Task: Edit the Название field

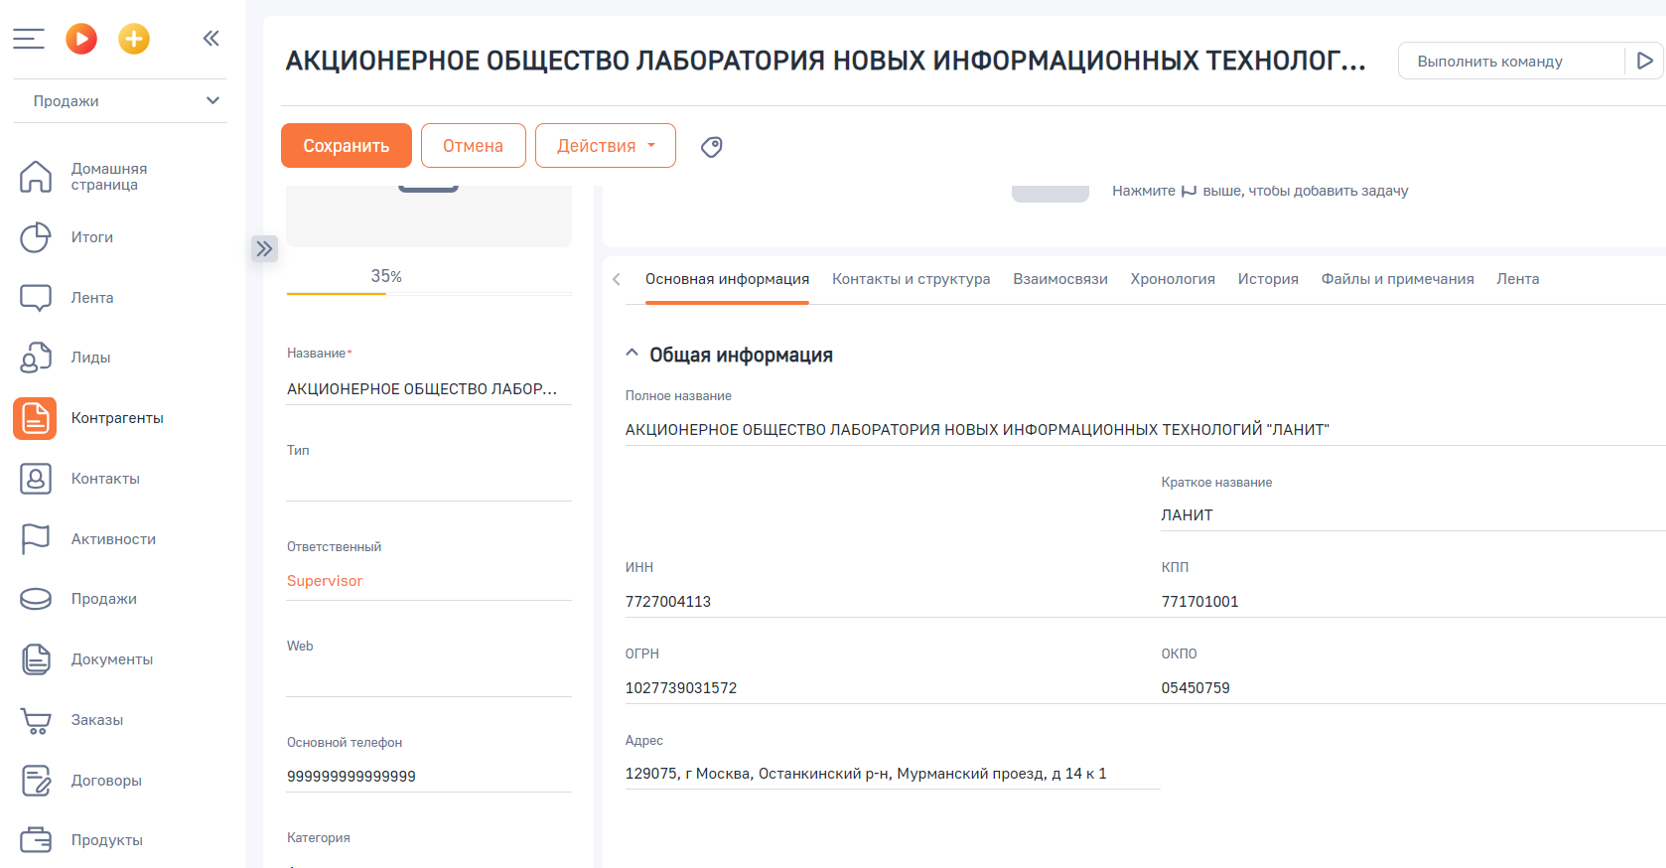Action: 429,389
